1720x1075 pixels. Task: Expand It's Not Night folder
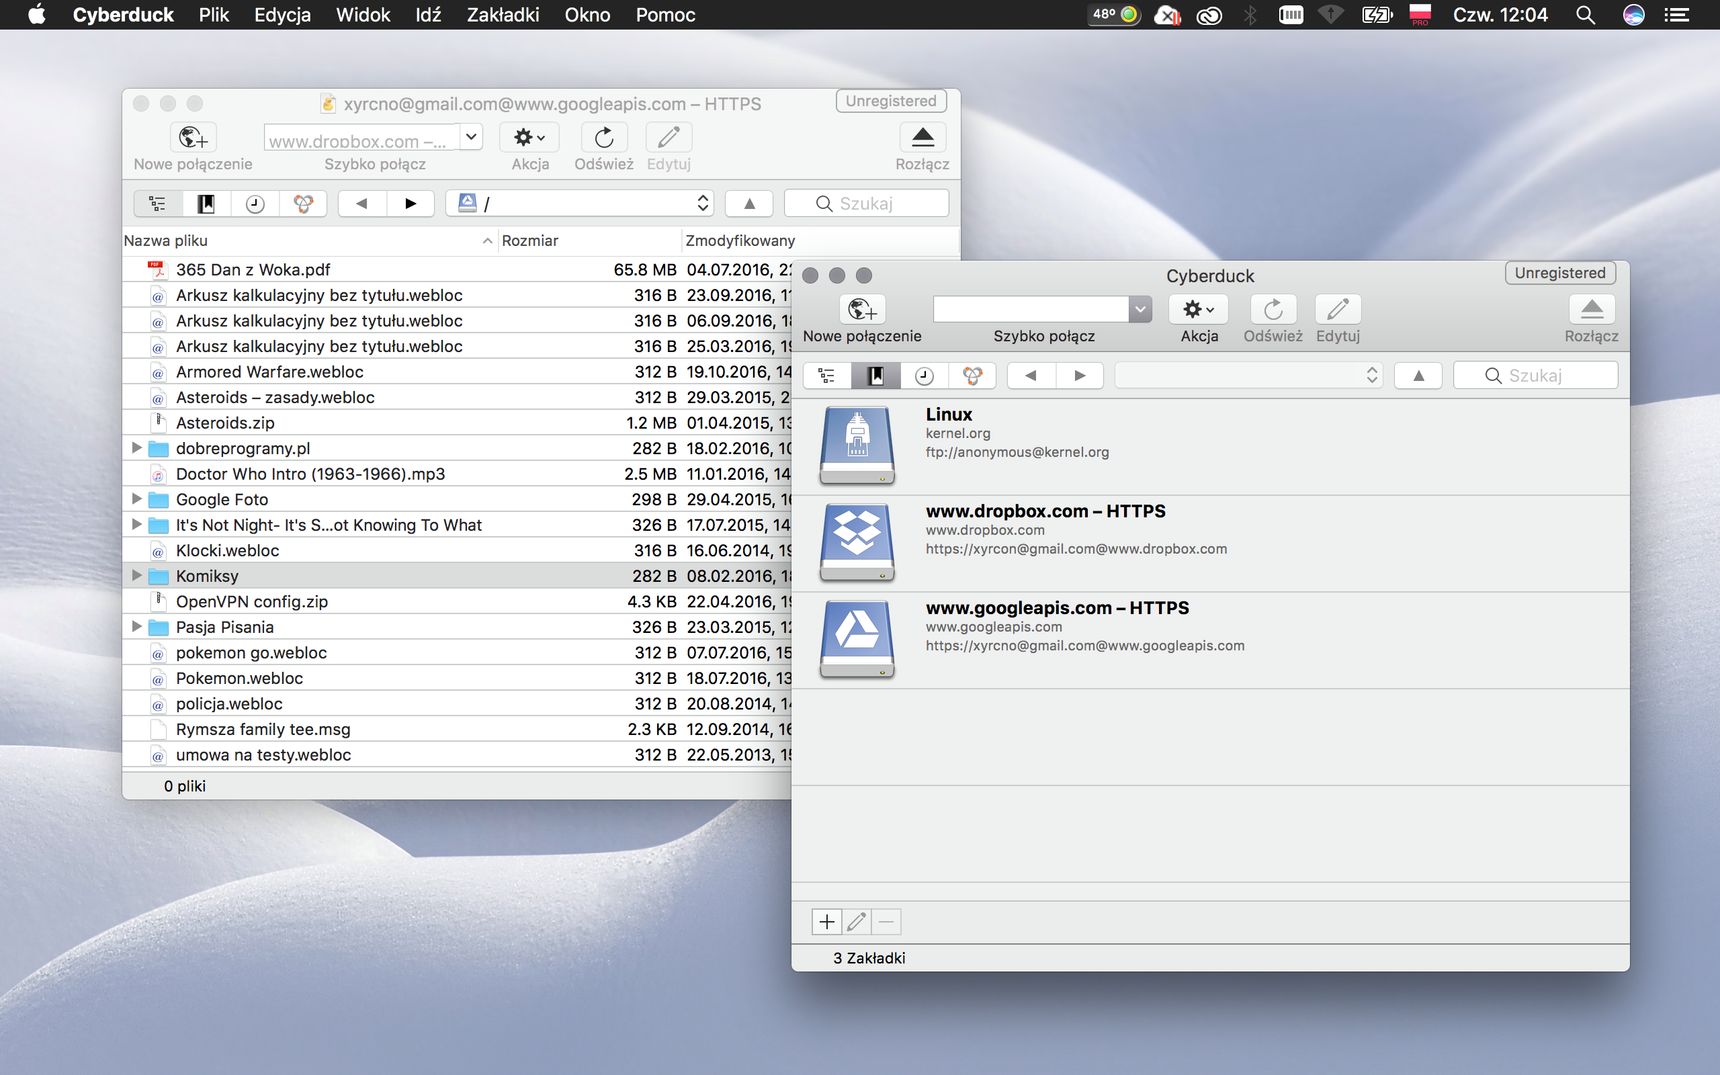(x=137, y=524)
